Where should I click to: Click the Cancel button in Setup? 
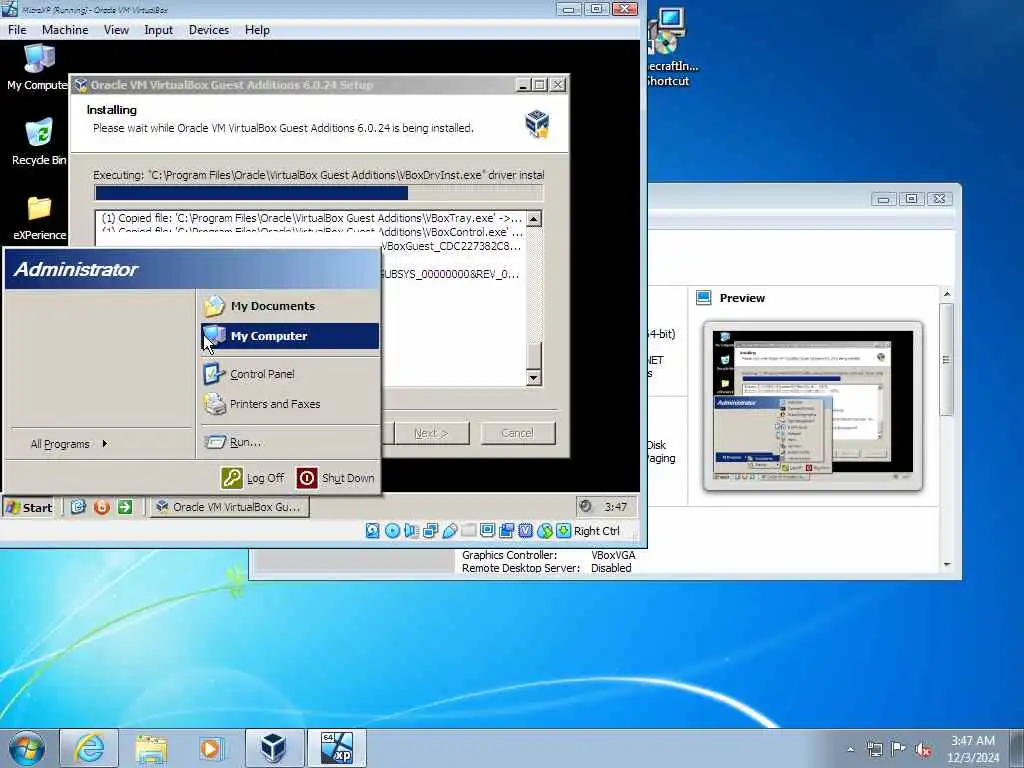coord(518,433)
